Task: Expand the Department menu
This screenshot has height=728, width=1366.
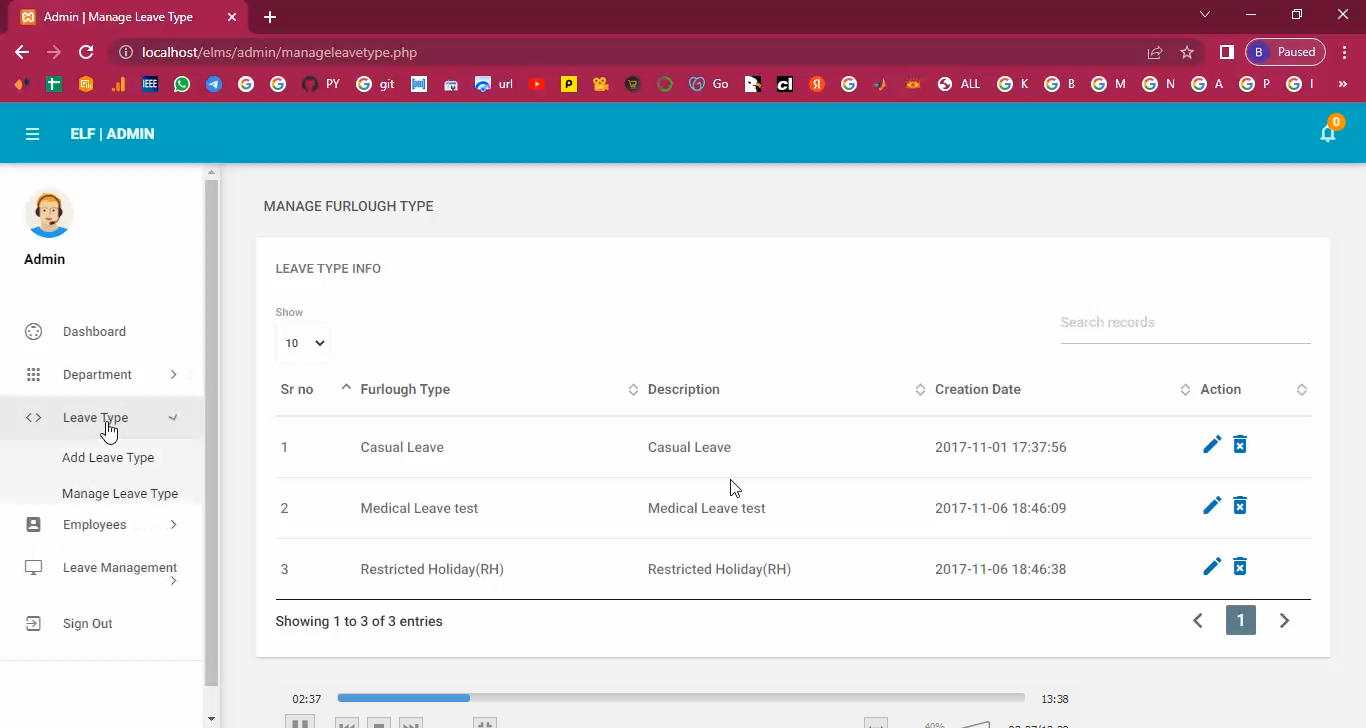Action: [x=97, y=375]
